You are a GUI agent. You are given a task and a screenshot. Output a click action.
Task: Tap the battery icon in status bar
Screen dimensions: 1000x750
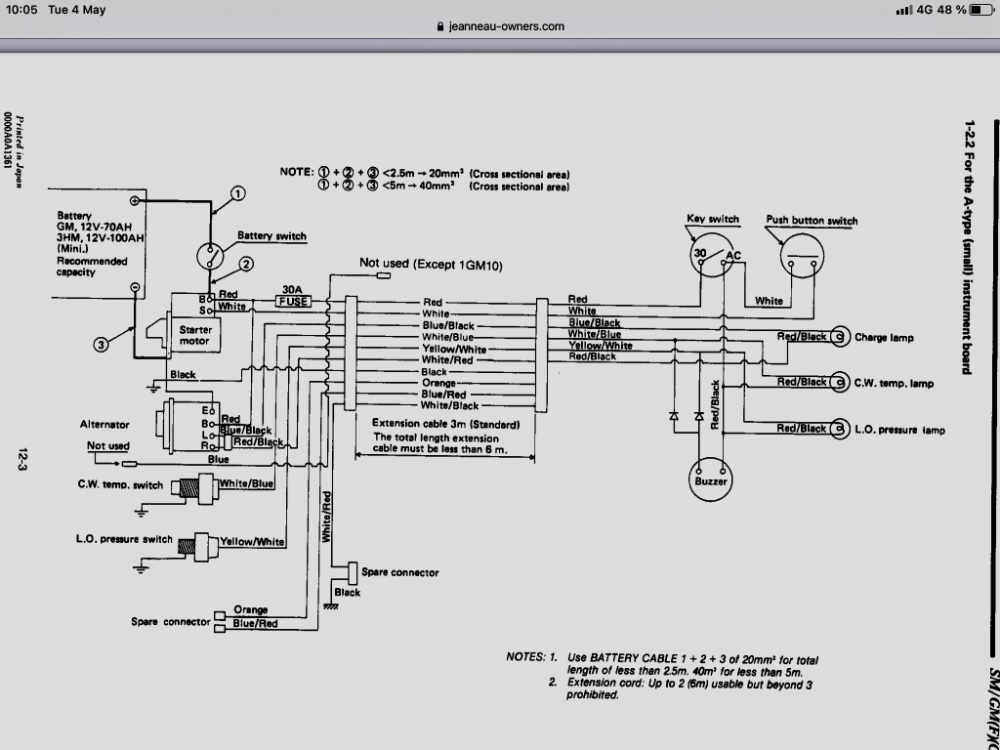pos(982,10)
